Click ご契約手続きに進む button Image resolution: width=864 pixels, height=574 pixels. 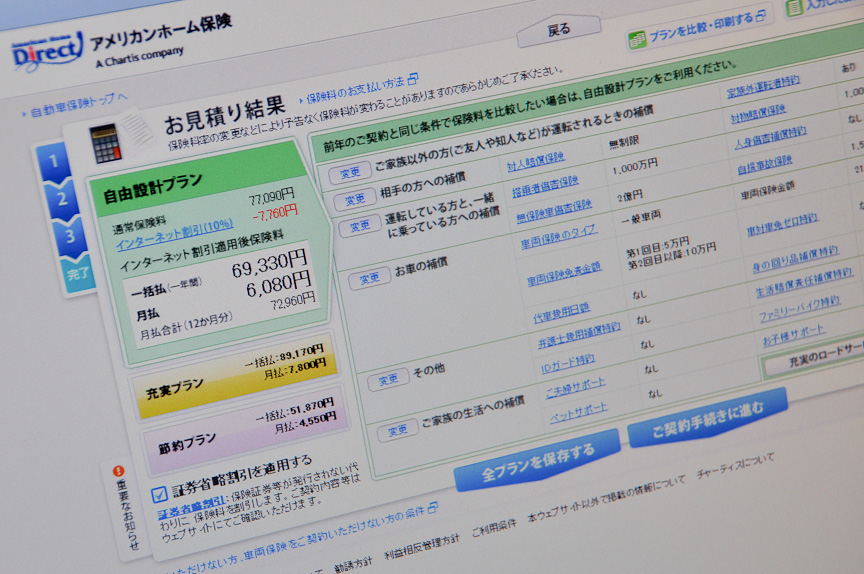point(708,417)
